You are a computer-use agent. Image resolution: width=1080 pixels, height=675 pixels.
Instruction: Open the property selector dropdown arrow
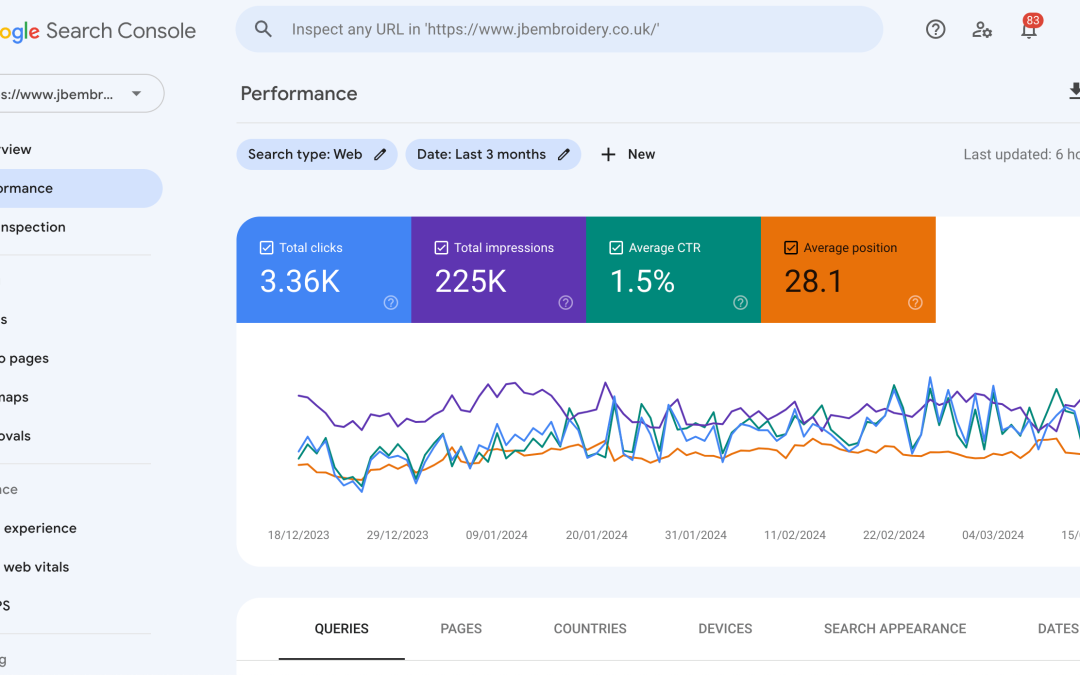point(136,94)
